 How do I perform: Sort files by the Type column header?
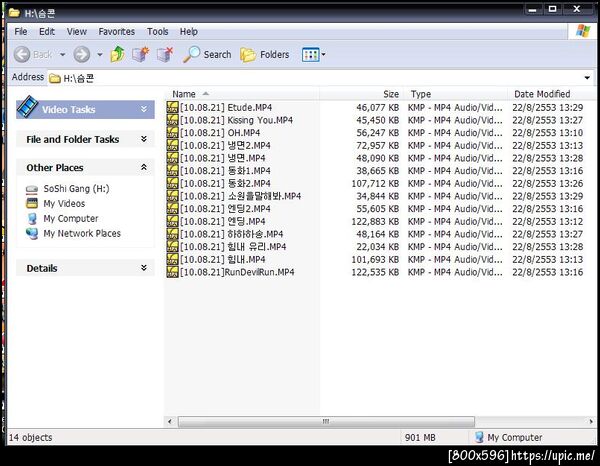(456, 94)
